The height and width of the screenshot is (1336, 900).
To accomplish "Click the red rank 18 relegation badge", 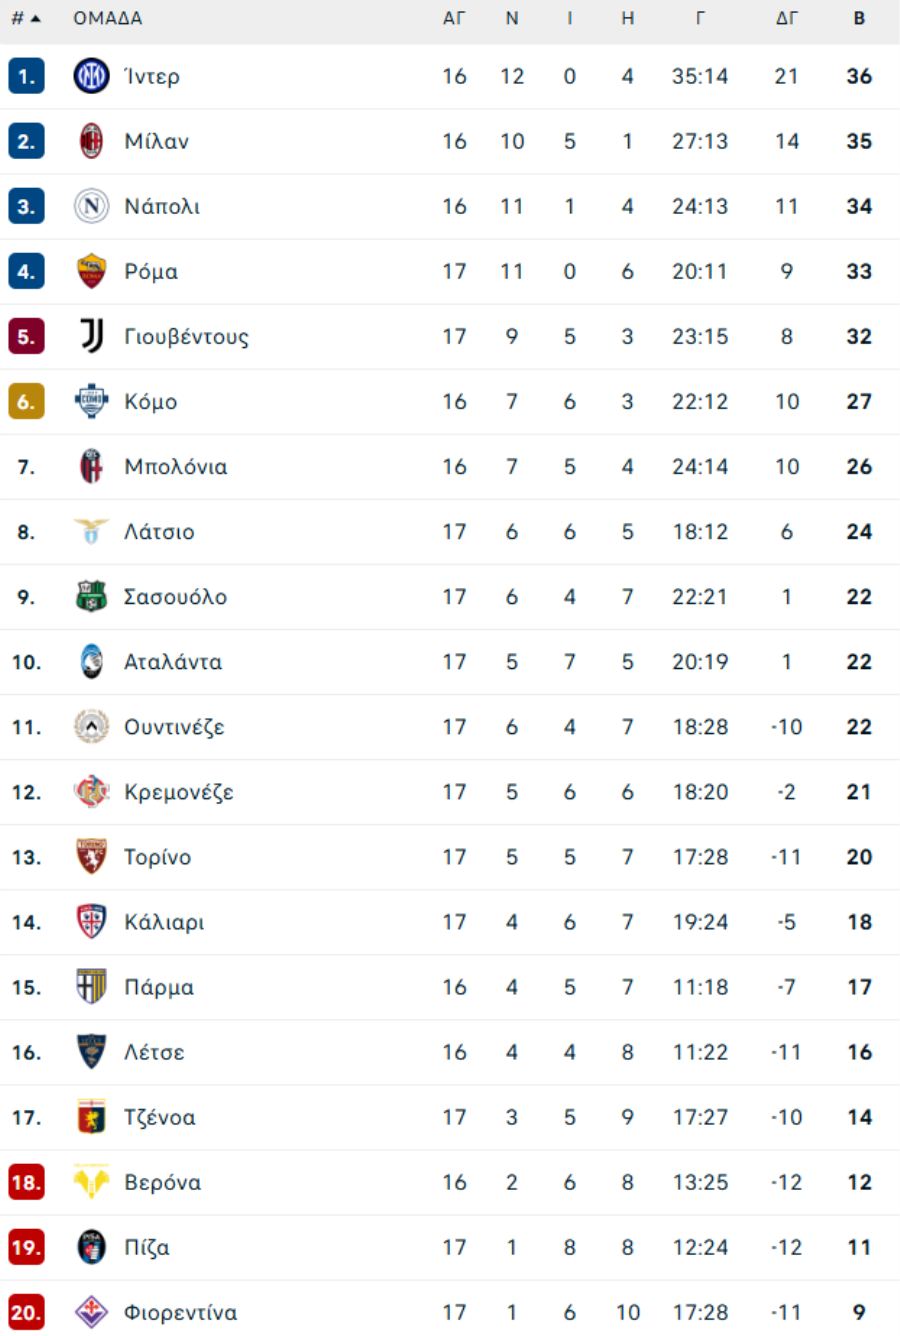I will click(26, 1182).
